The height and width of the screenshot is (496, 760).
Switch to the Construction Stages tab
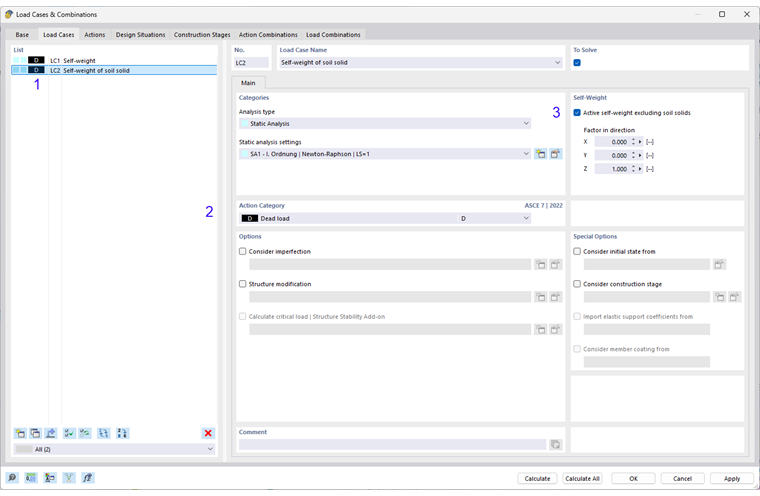202,35
